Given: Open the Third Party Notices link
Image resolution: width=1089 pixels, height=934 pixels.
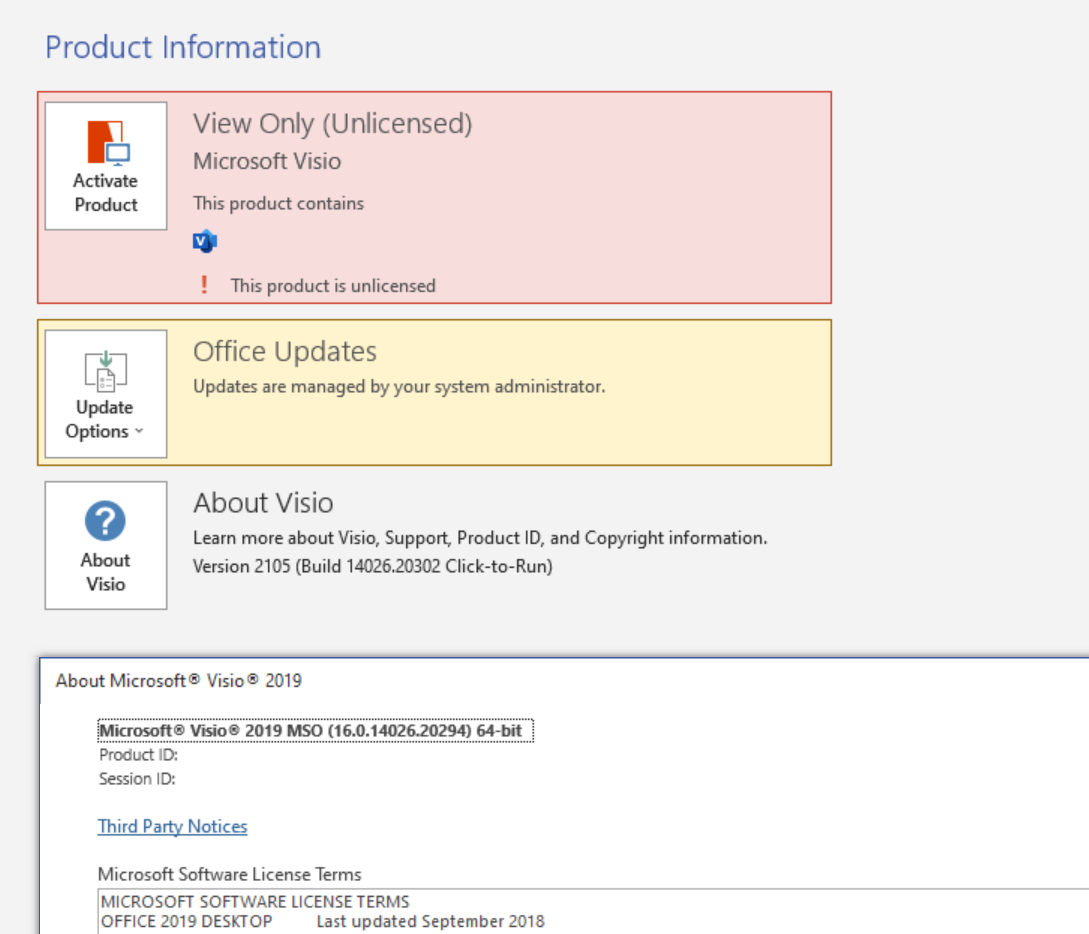Looking at the screenshot, I should pyautogui.click(x=172, y=826).
